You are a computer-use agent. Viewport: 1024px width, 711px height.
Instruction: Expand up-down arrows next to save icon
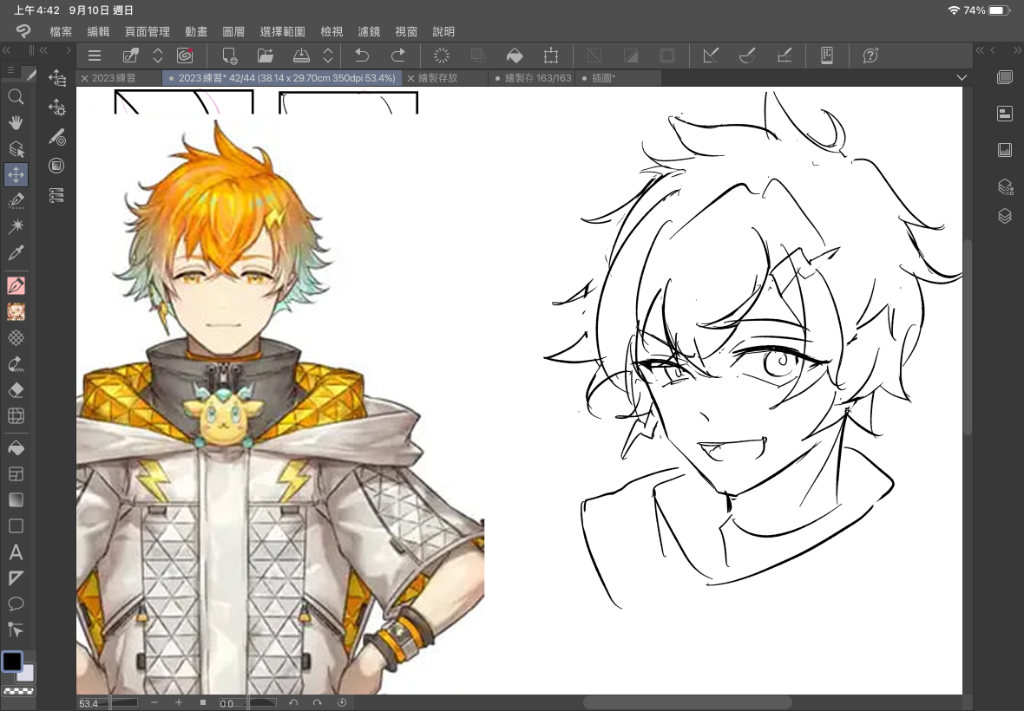click(328, 55)
